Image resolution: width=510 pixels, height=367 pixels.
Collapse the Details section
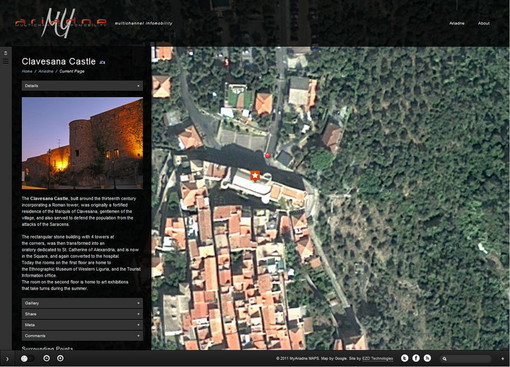[x=82, y=86]
